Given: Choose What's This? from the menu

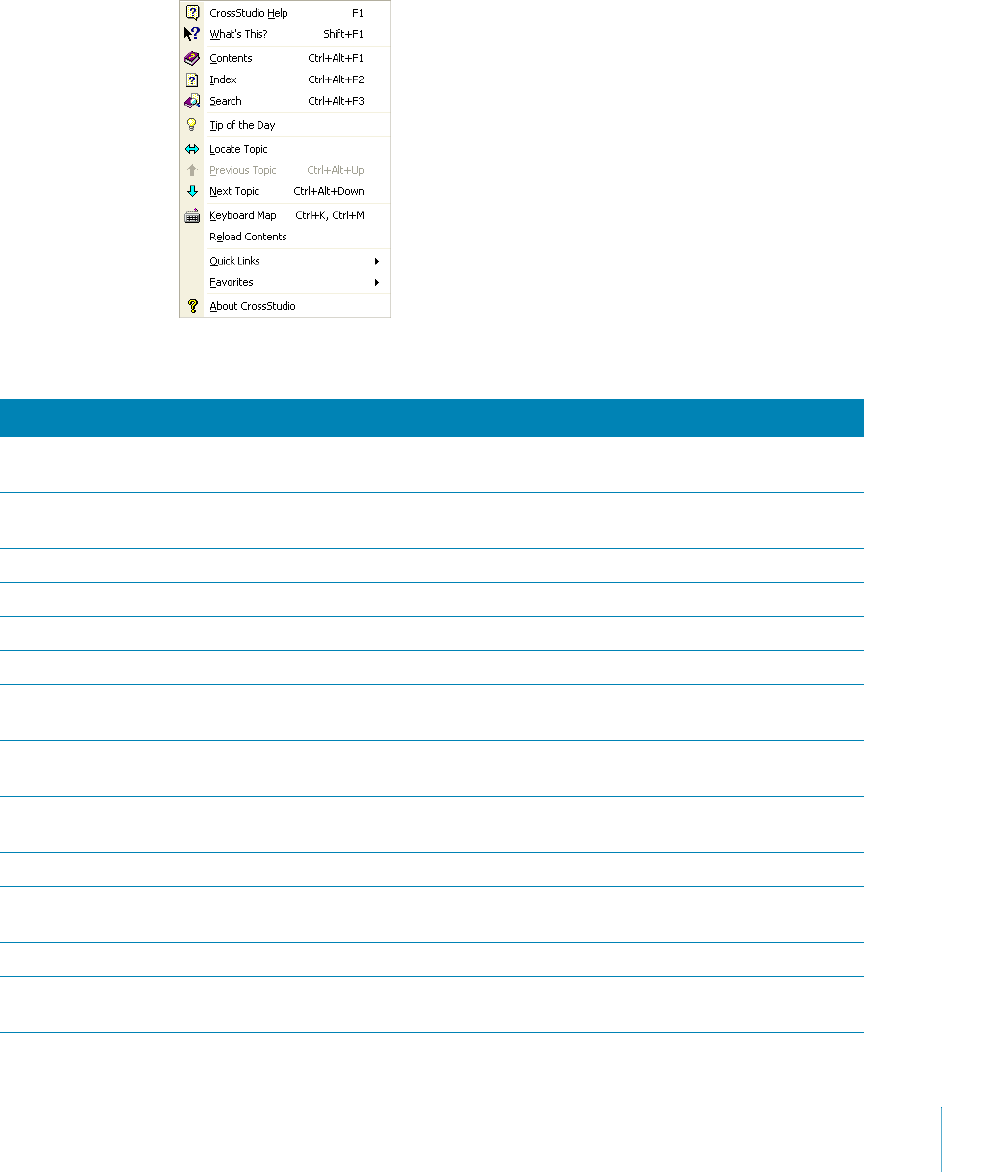Looking at the screenshot, I should point(285,34).
